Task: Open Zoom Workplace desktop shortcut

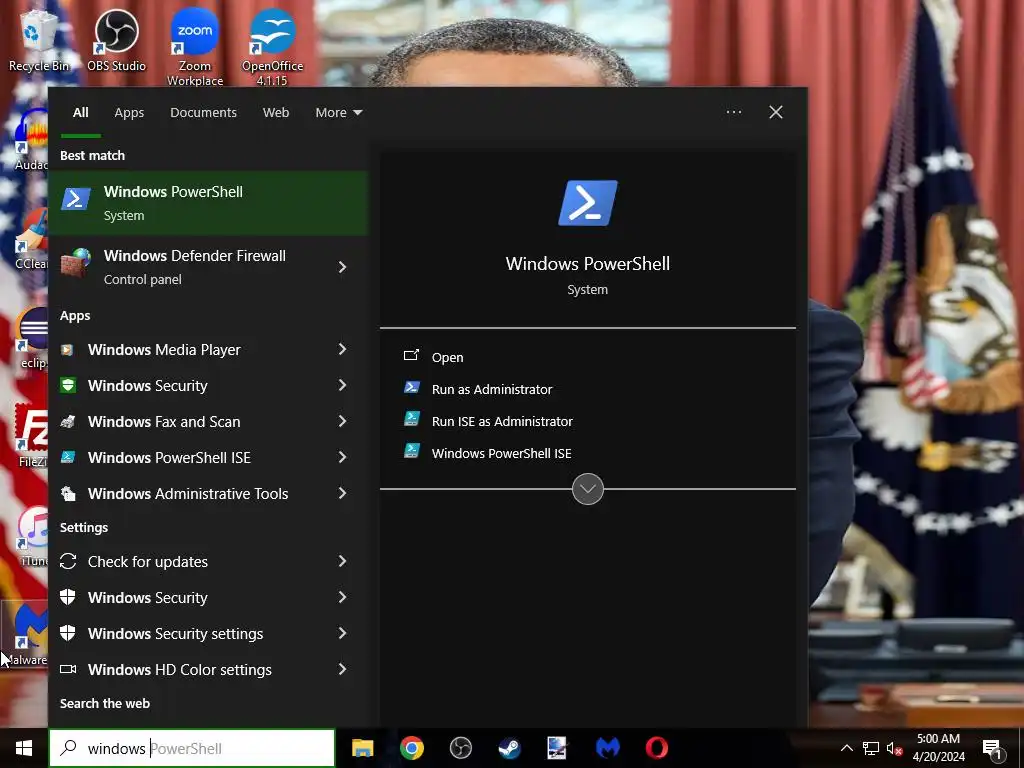Action: pyautogui.click(x=195, y=48)
